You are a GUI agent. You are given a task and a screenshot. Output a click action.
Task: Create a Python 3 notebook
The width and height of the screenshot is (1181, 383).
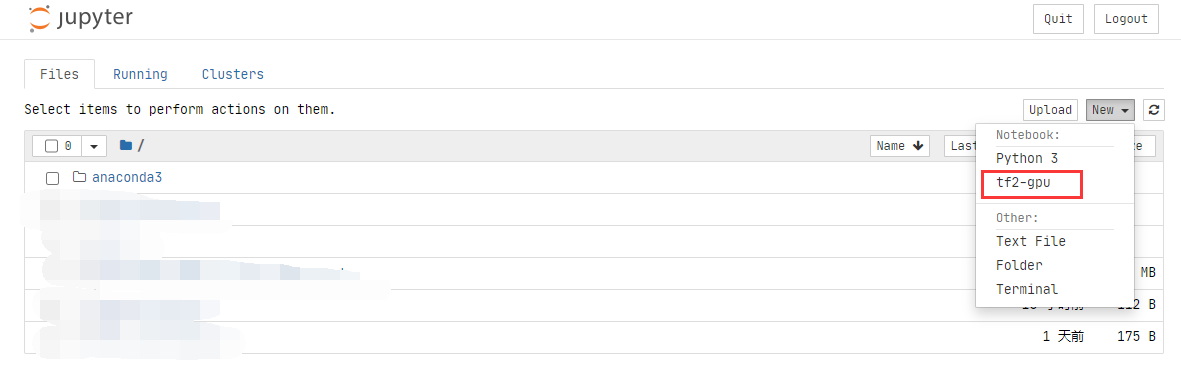coord(1027,158)
